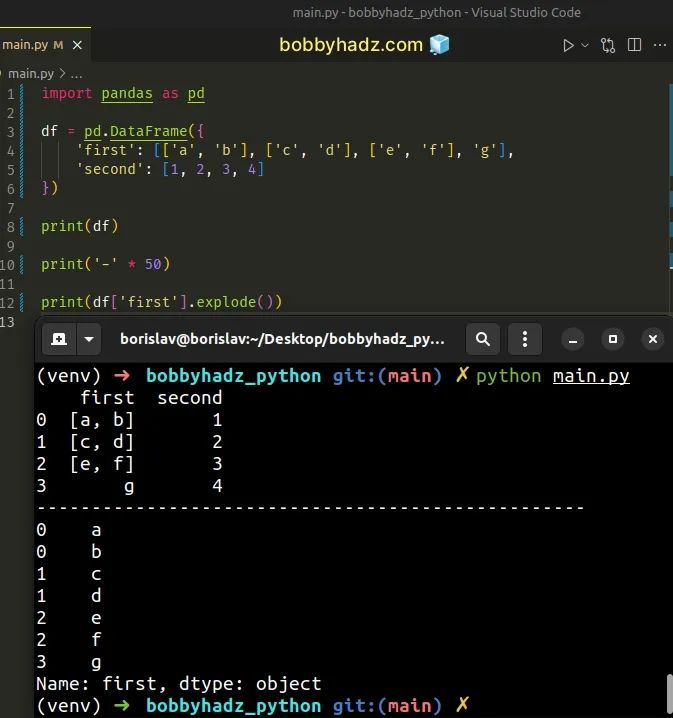Viewport: 673px width, 718px height.
Task: Click main.py link in terminal command
Action: [591, 376]
